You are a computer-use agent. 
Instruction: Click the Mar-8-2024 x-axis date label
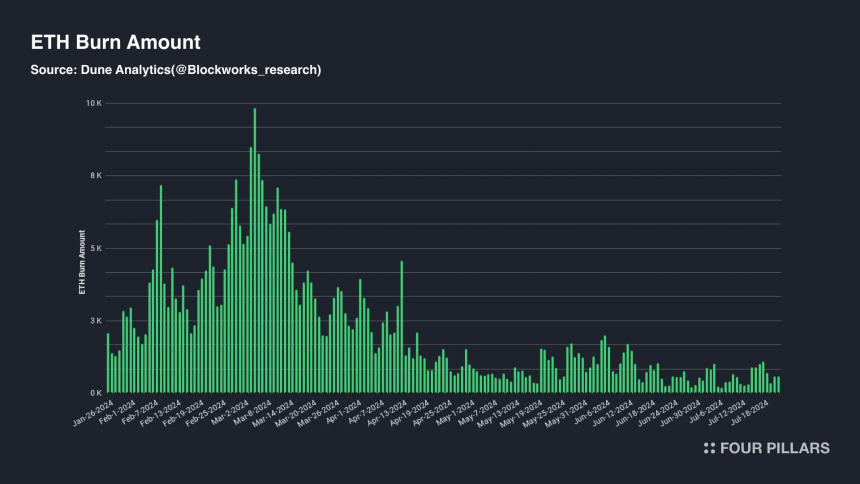coord(252,413)
